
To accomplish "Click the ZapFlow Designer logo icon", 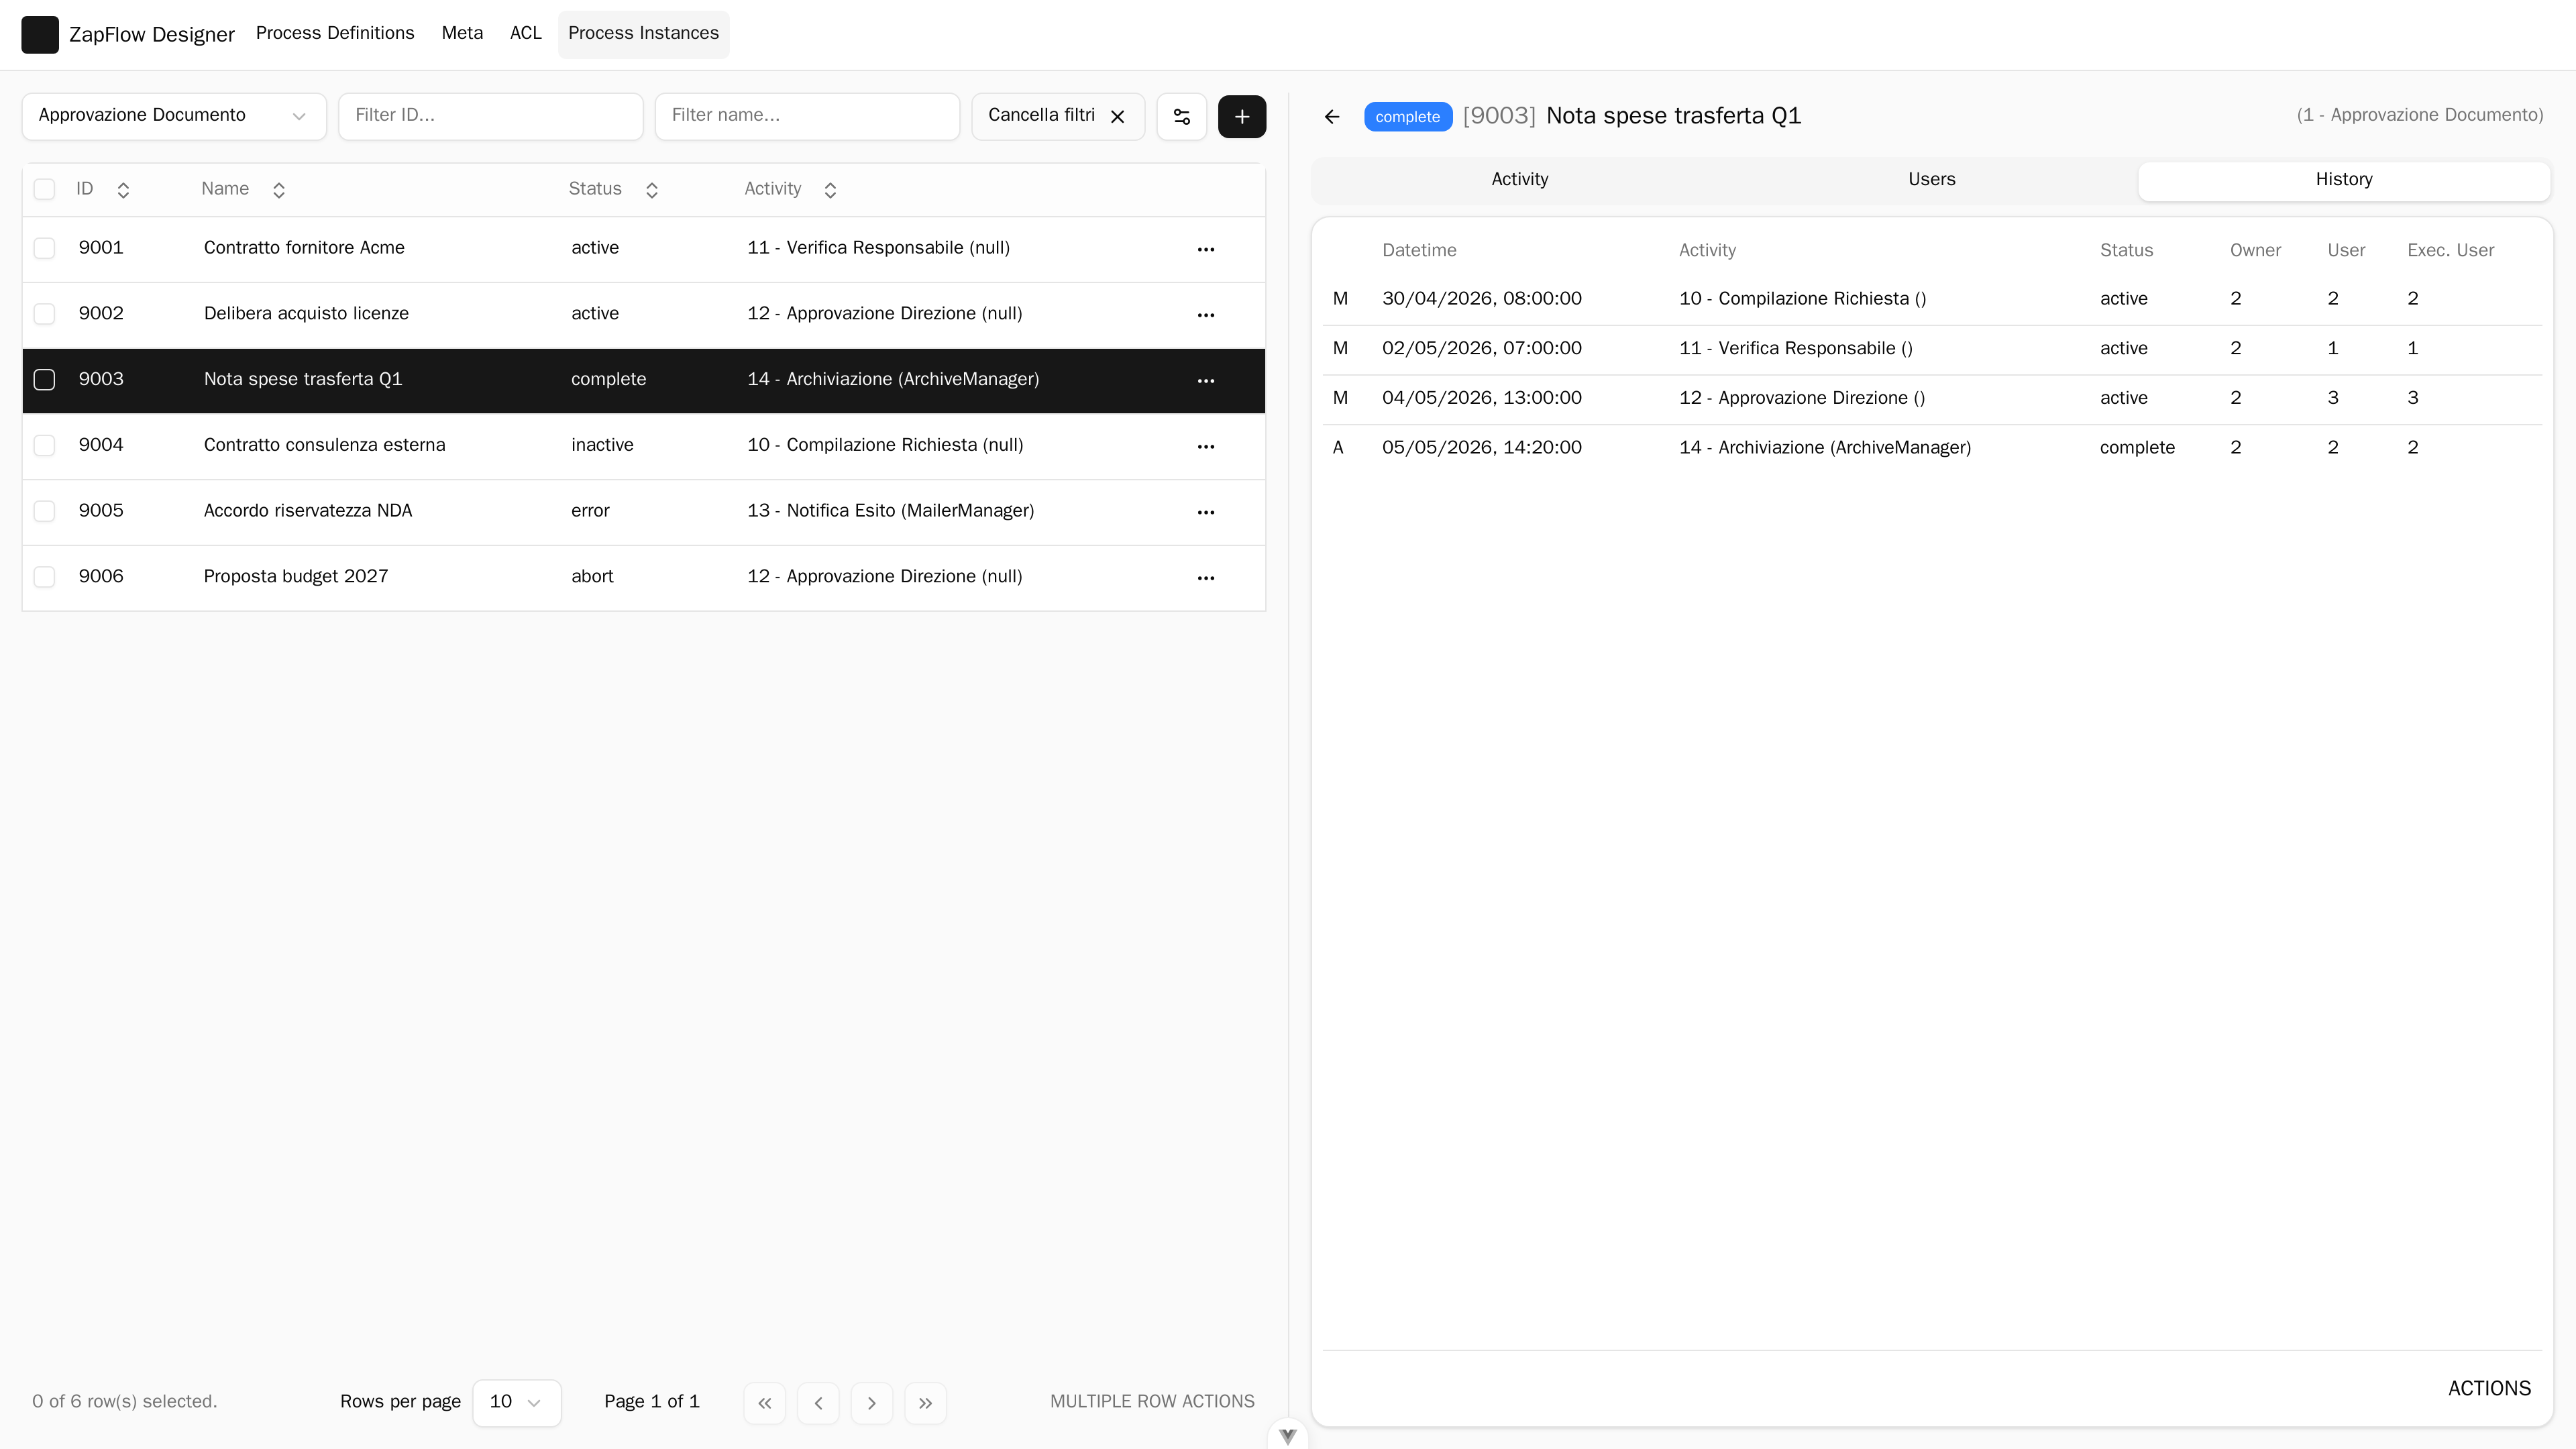I will (40, 35).
